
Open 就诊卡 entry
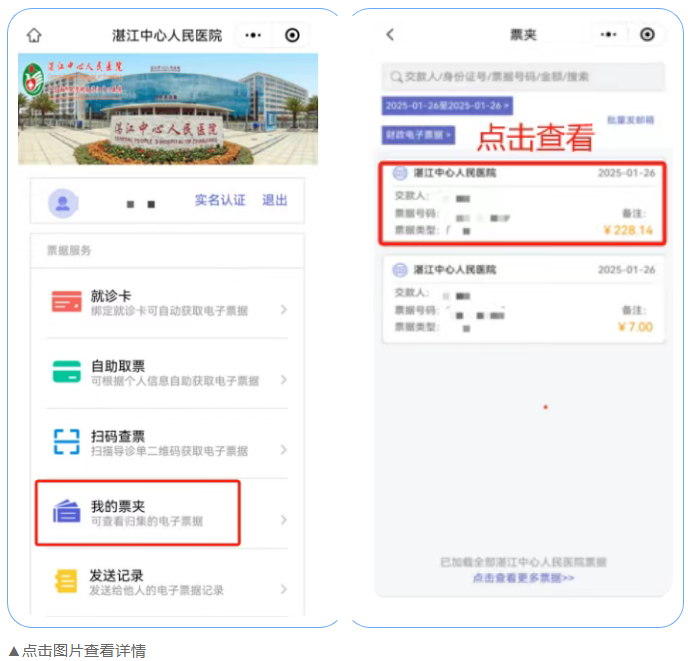point(167,303)
